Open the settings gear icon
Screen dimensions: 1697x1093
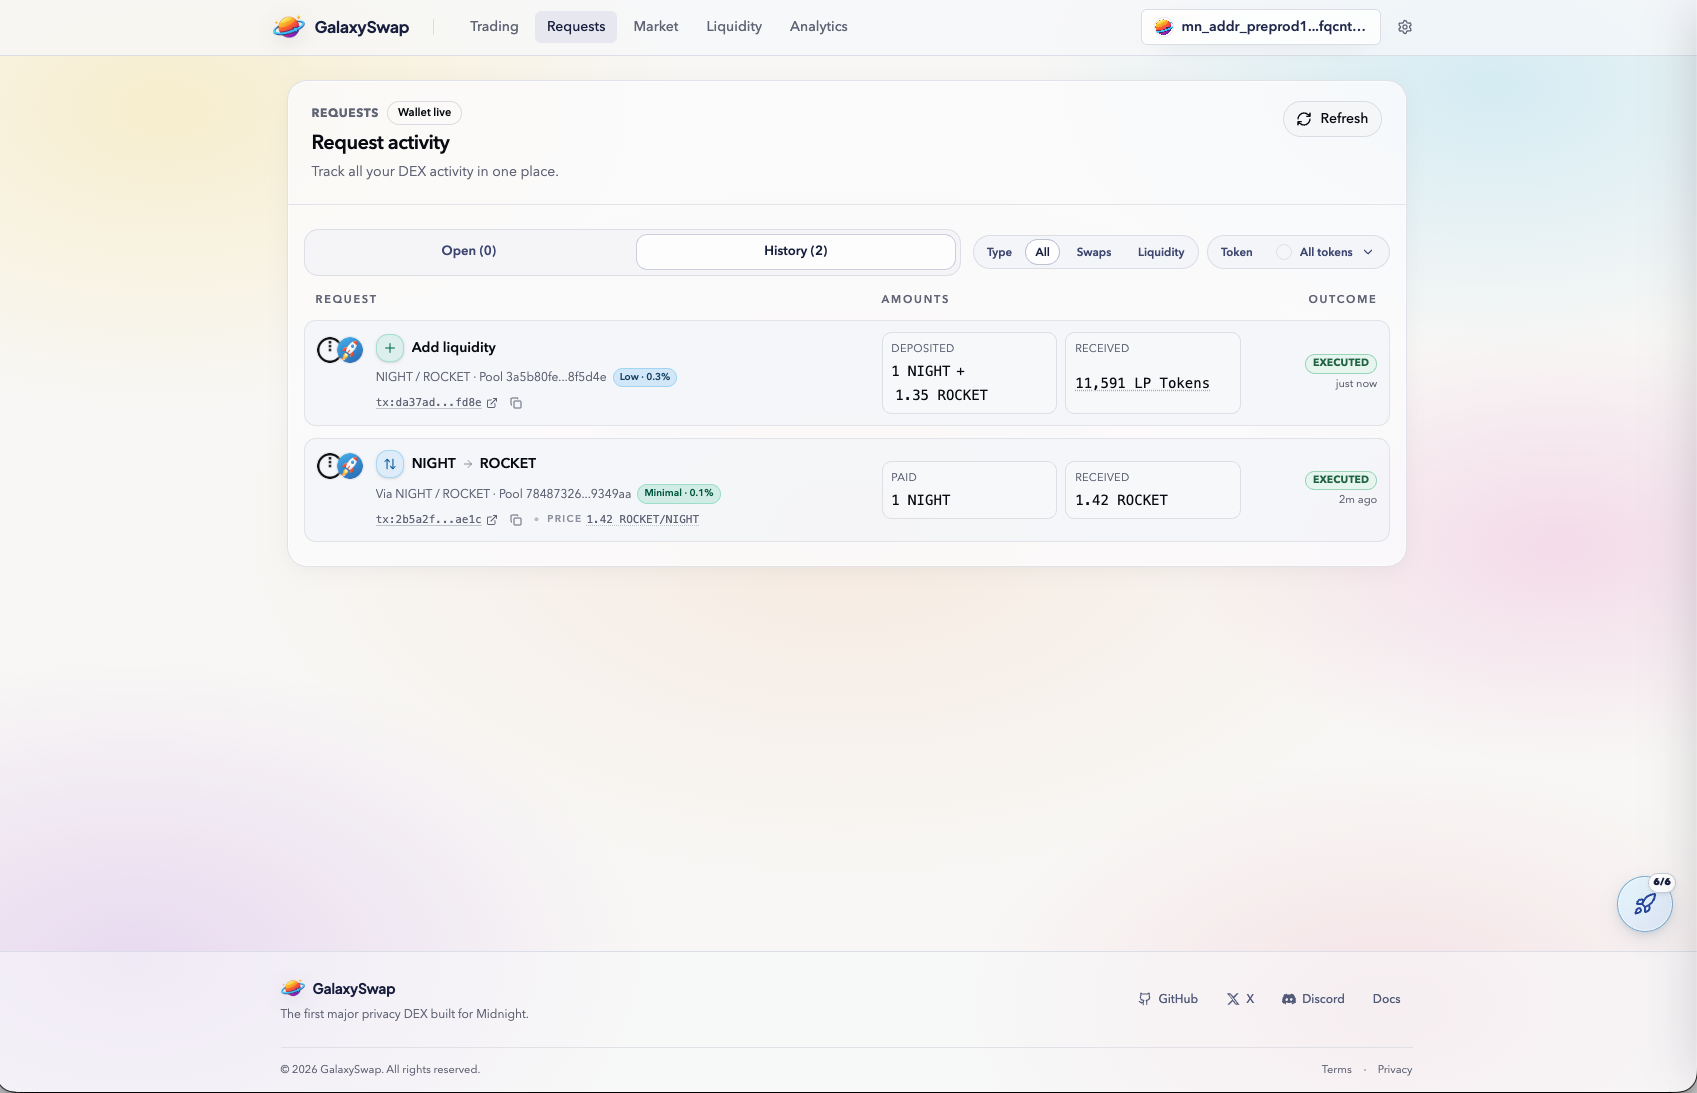[1405, 27]
